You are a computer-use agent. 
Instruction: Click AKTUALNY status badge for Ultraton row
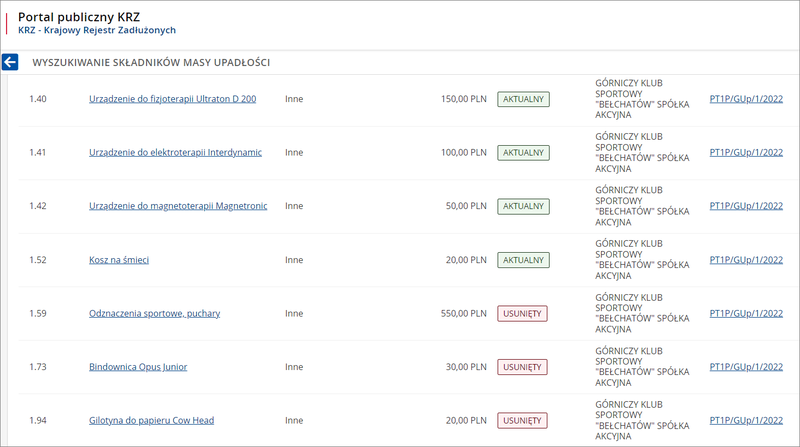coord(523,99)
